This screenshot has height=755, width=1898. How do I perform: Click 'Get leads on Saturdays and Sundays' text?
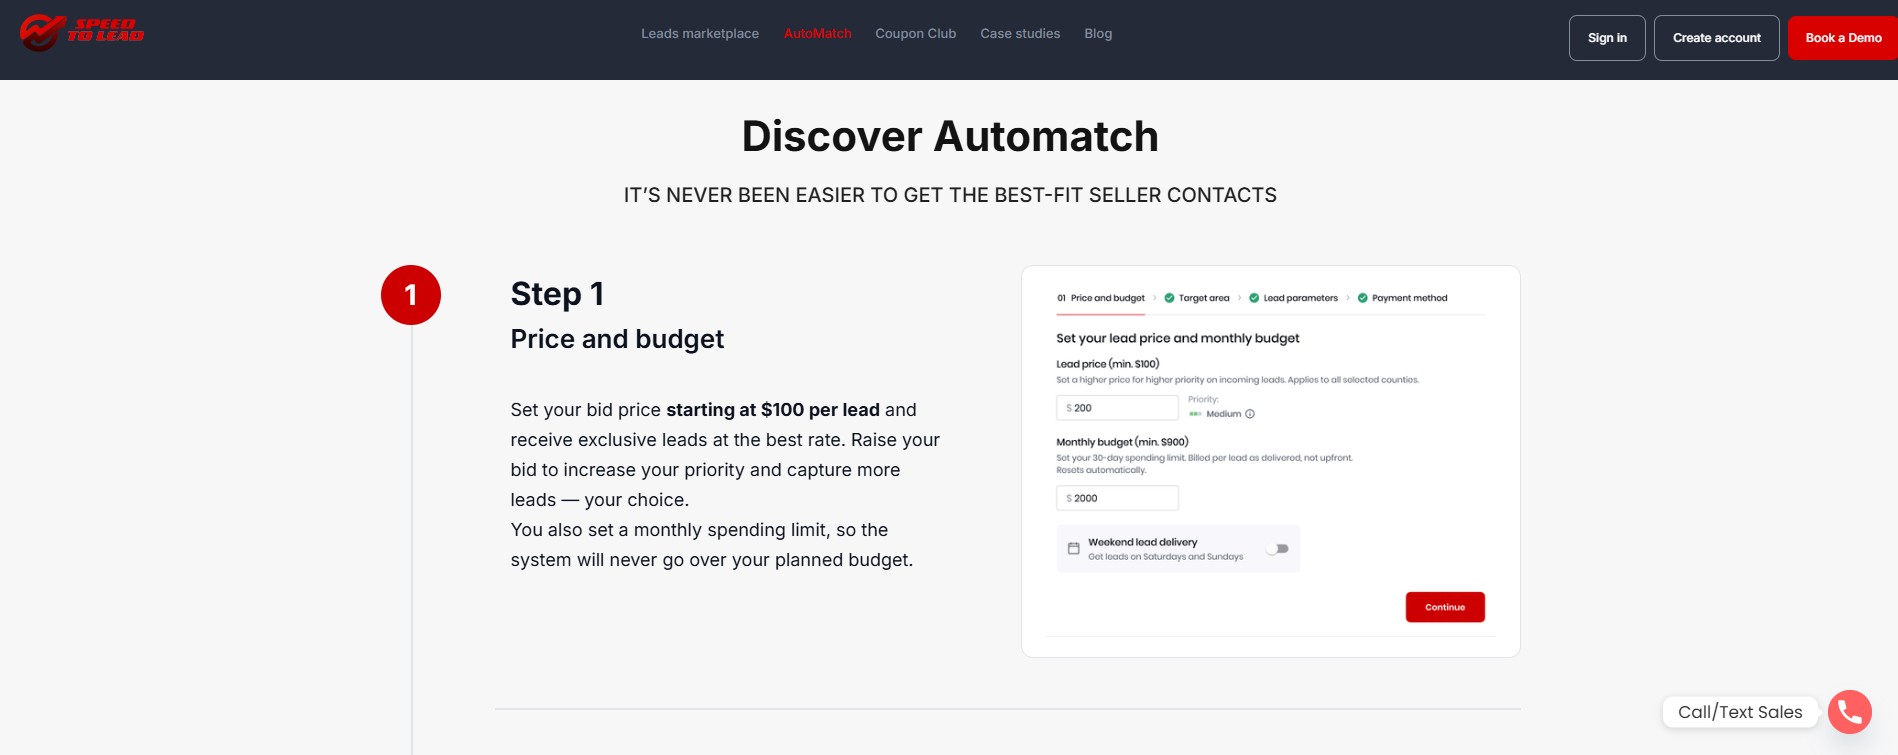tap(1166, 557)
